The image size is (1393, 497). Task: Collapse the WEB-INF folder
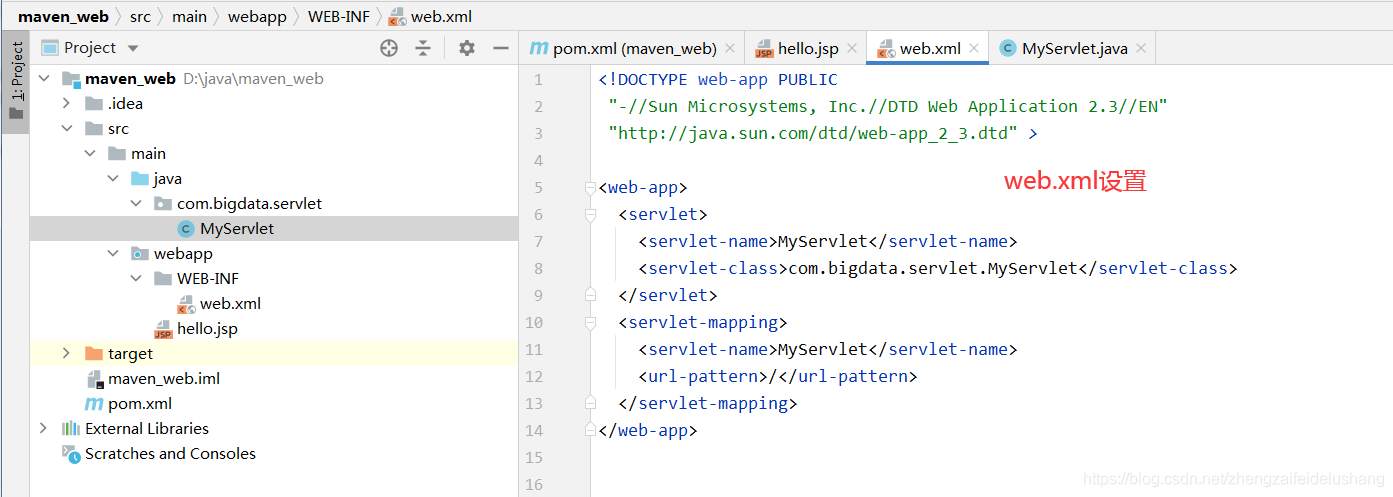coord(135,278)
